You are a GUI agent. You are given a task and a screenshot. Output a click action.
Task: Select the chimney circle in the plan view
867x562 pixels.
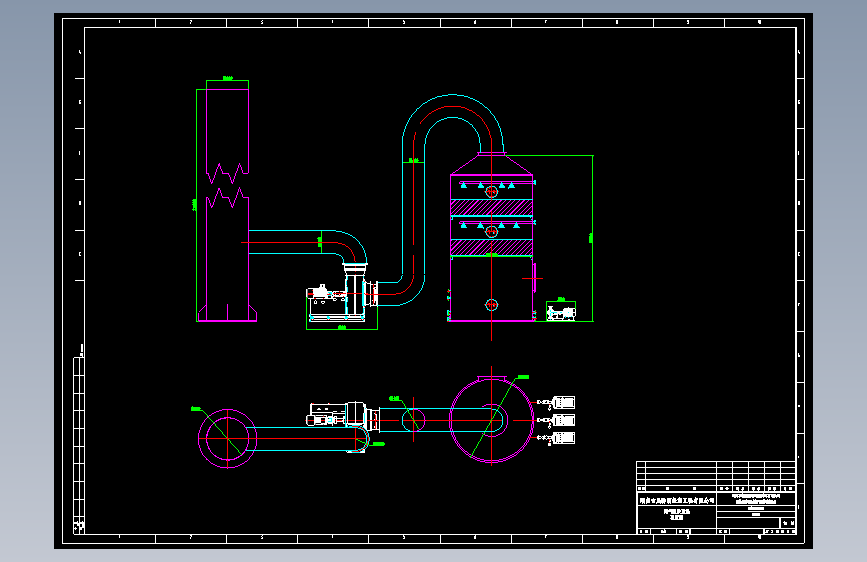pyautogui.click(x=227, y=438)
